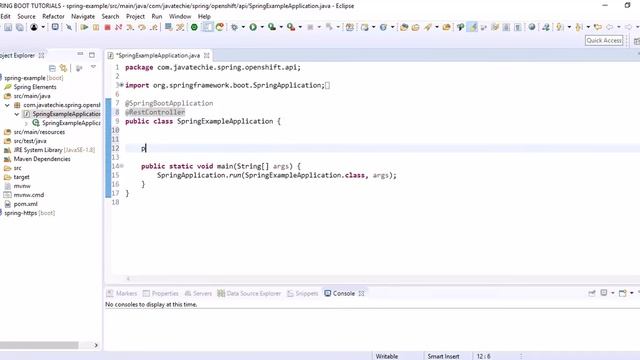Click the External Tools run icon
640x360 pixels.
tap(291, 27)
